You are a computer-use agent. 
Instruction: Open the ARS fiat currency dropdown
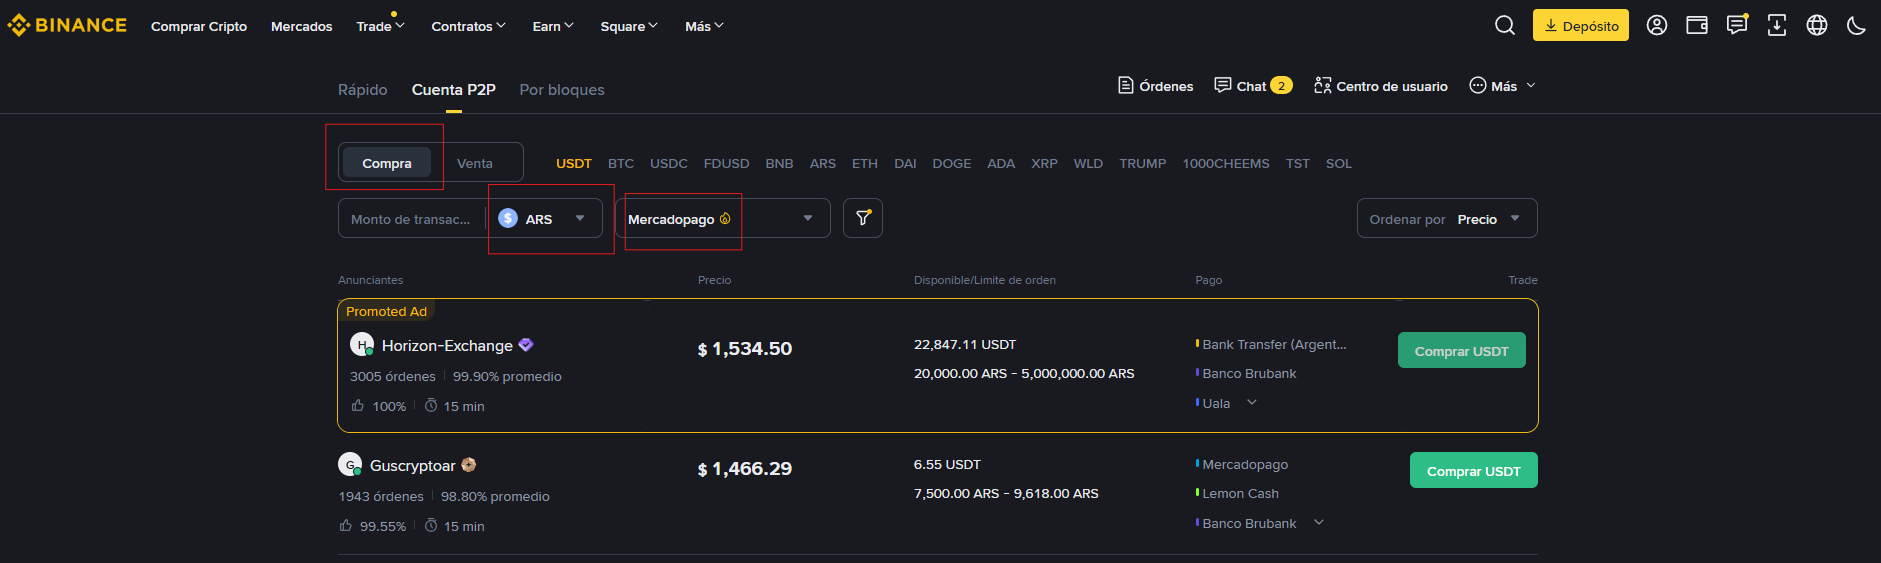coord(545,218)
